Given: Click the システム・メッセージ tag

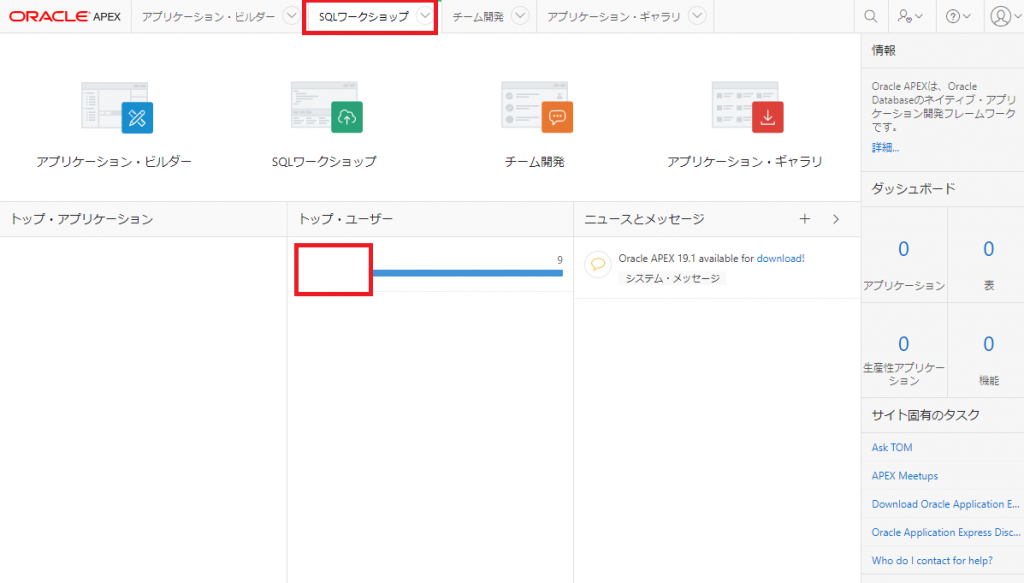Looking at the screenshot, I should tap(672, 278).
